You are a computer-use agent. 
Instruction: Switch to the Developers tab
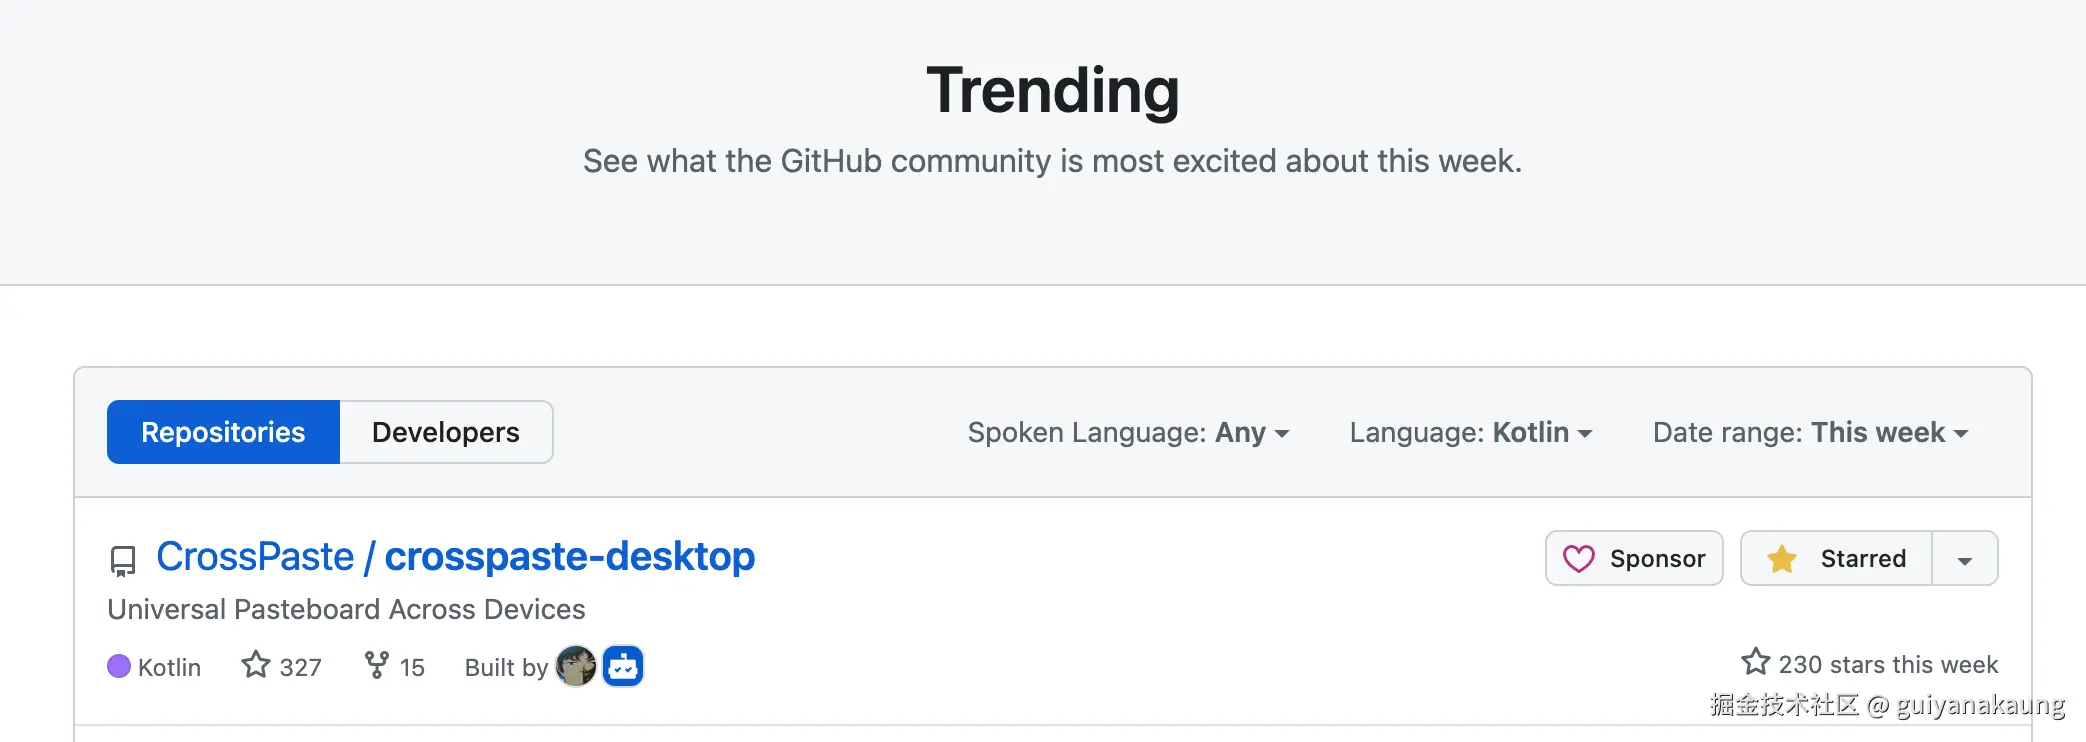[446, 432]
